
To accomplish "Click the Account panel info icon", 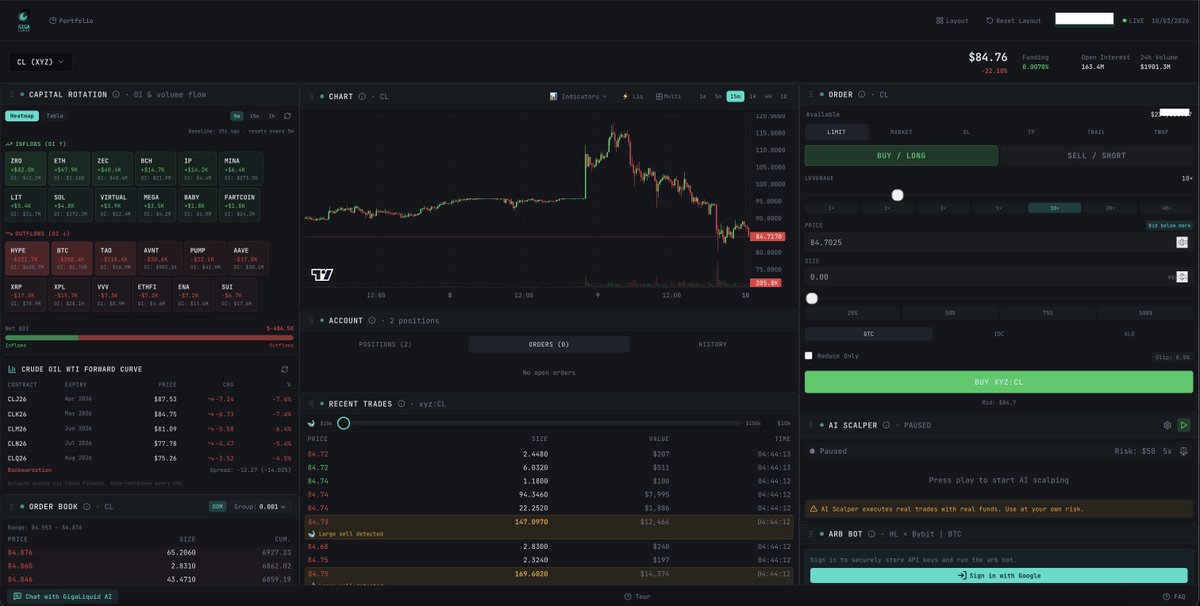I will click(372, 320).
